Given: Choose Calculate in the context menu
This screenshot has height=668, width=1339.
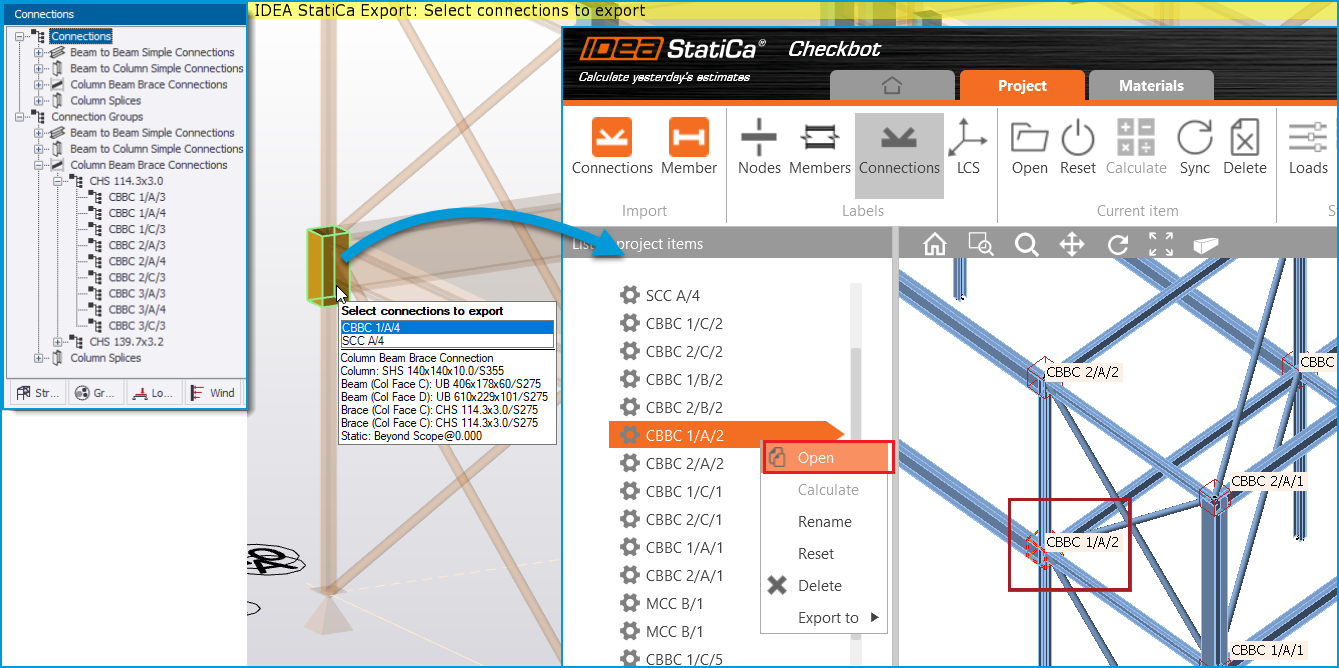Looking at the screenshot, I should point(827,490).
